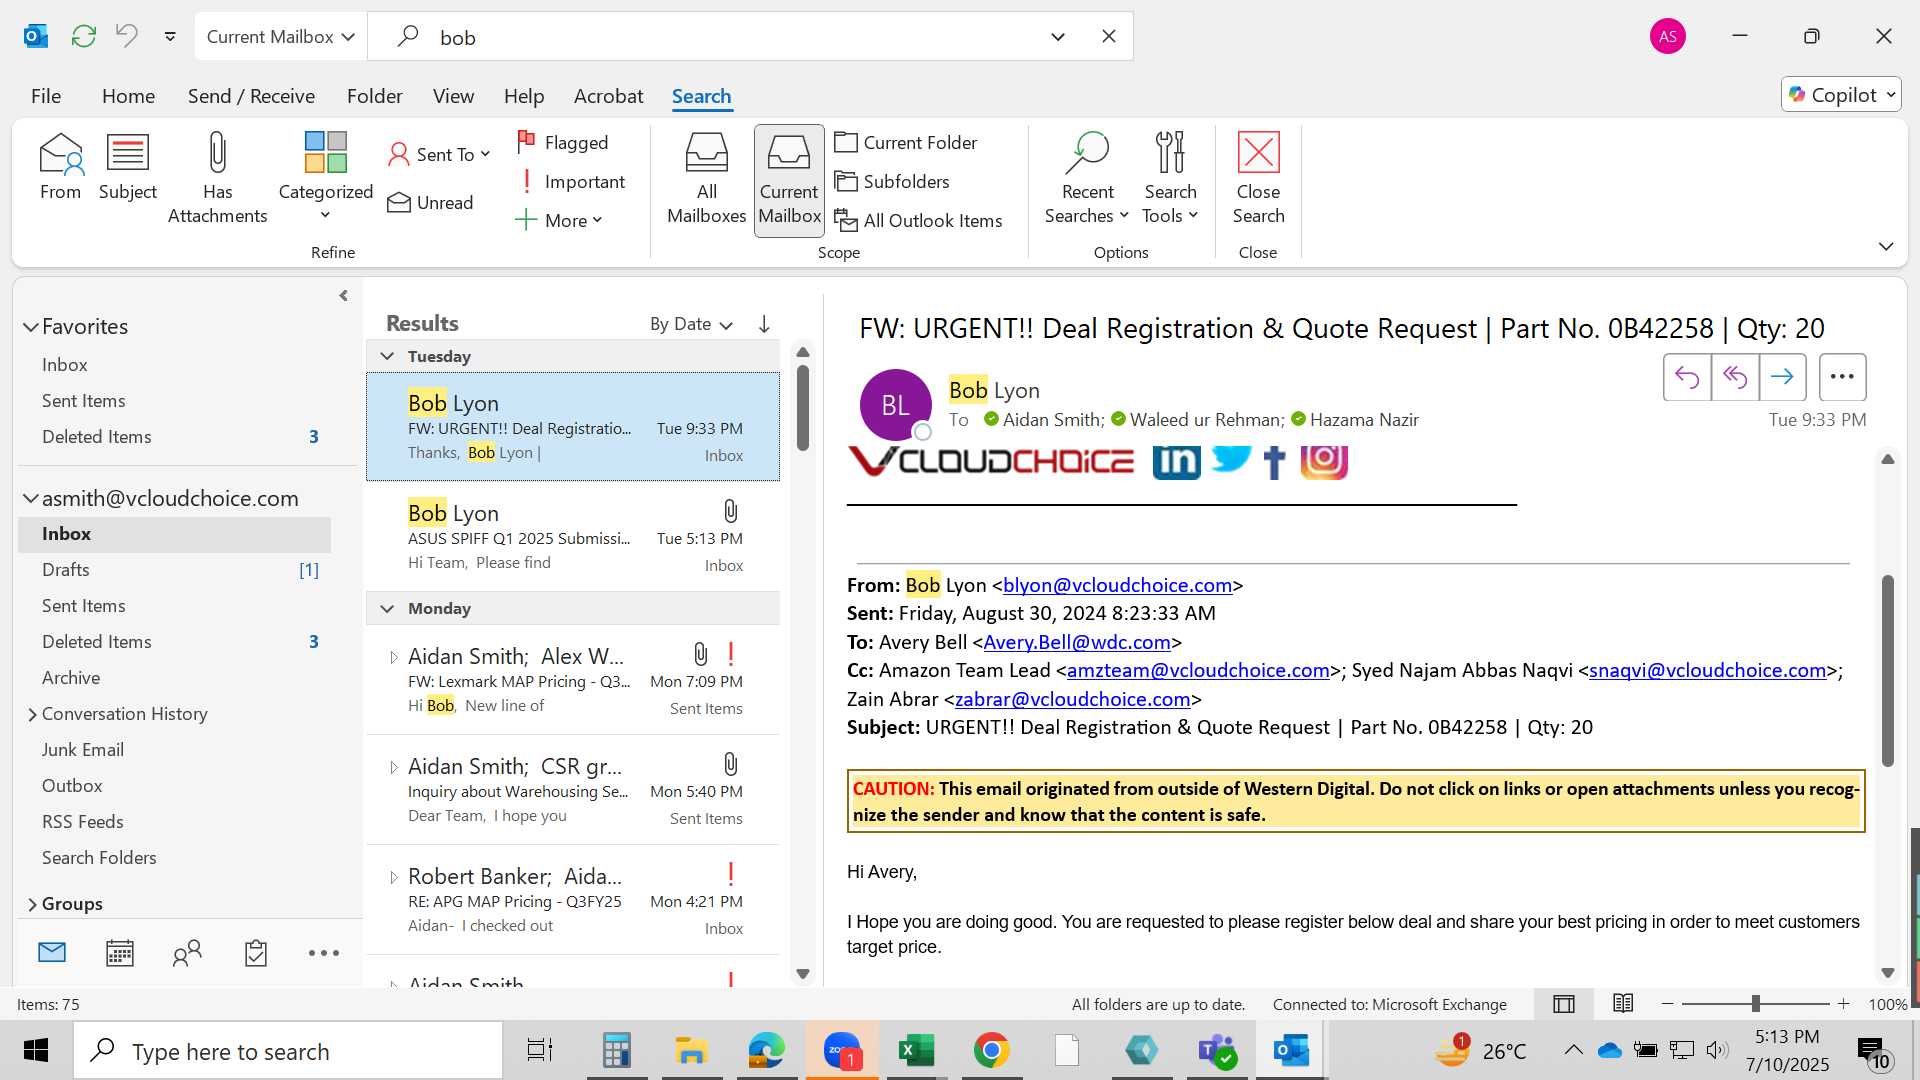Collapse the Monday results group
1920x1080 pixels.
[x=387, y=608]
